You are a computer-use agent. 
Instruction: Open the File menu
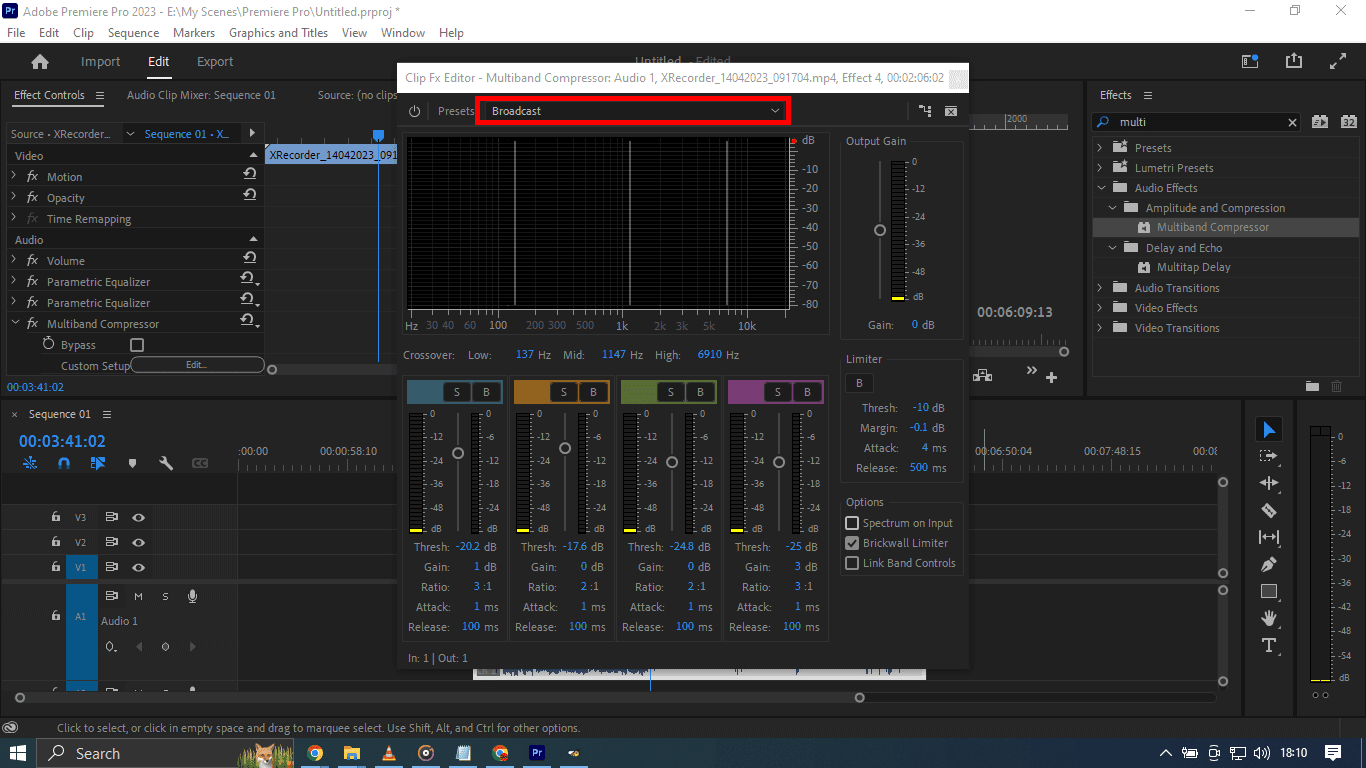coord(16,33)
